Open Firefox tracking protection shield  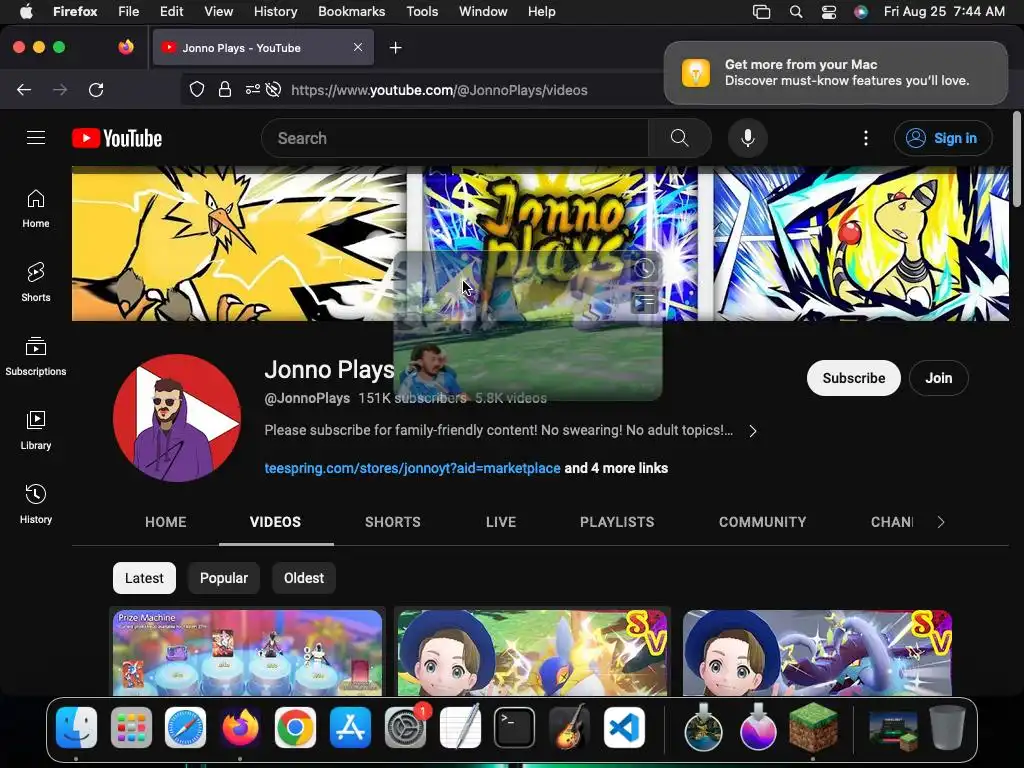(197, 89)
